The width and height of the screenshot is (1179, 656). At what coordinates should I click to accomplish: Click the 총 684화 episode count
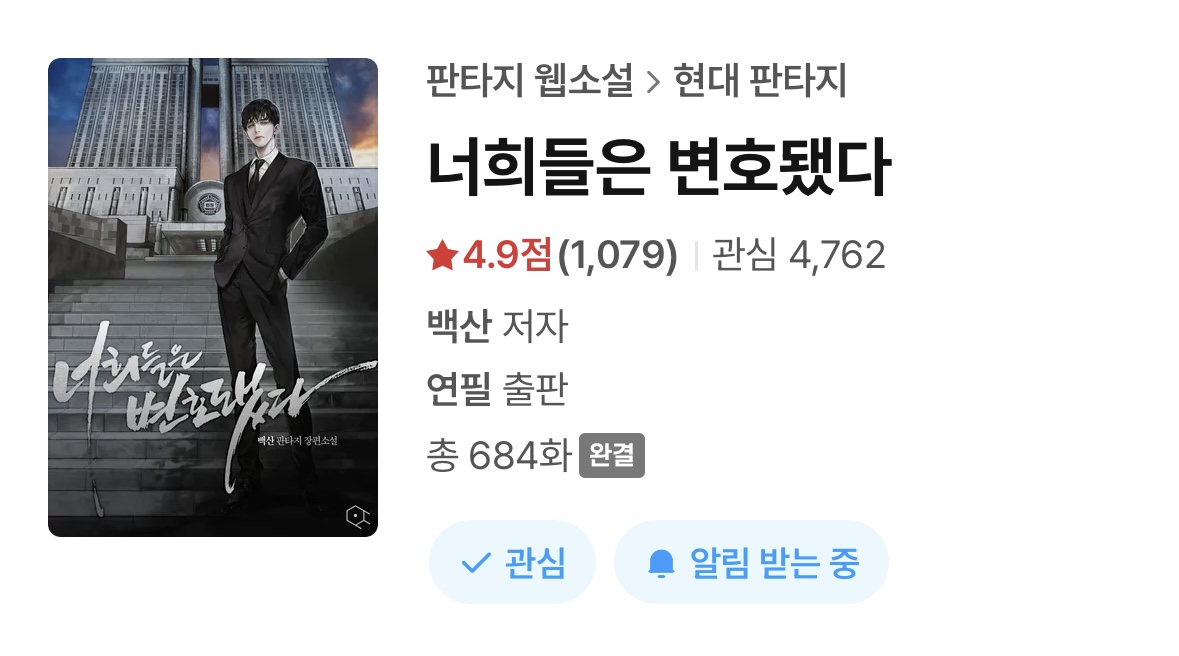[499, 455]
